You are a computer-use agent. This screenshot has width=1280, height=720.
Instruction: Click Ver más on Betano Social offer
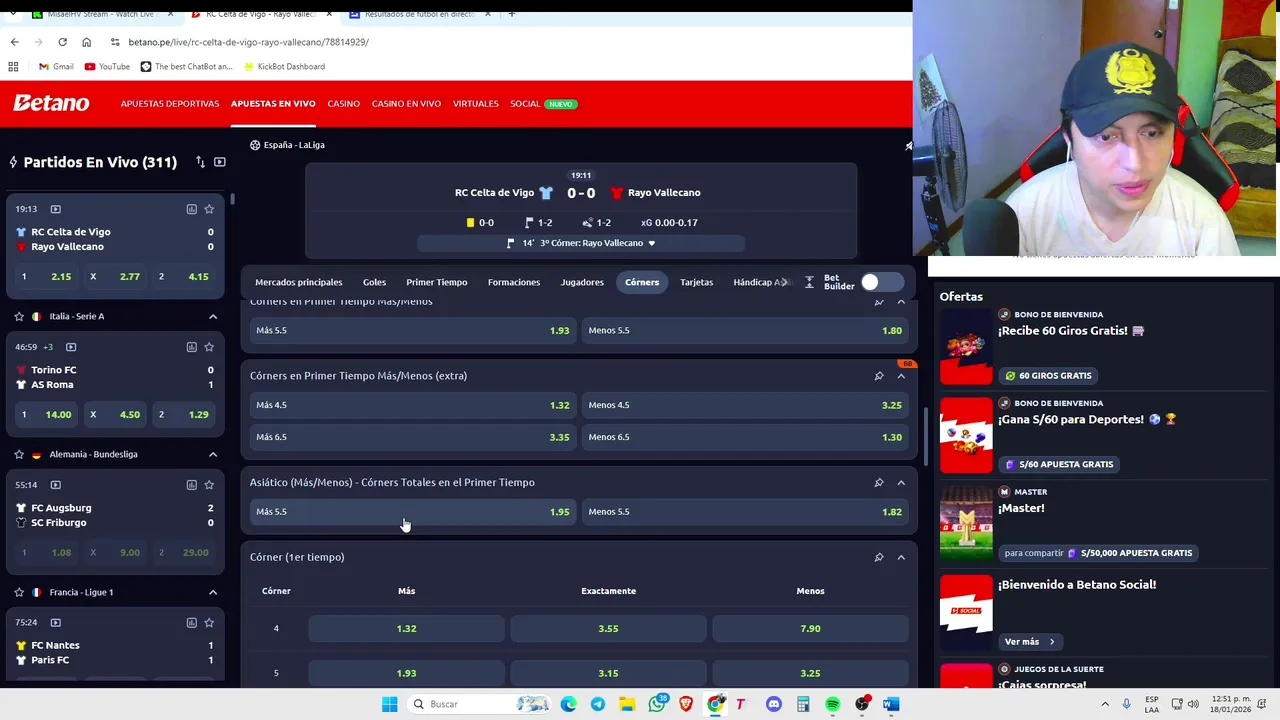tap(1029, 642)
